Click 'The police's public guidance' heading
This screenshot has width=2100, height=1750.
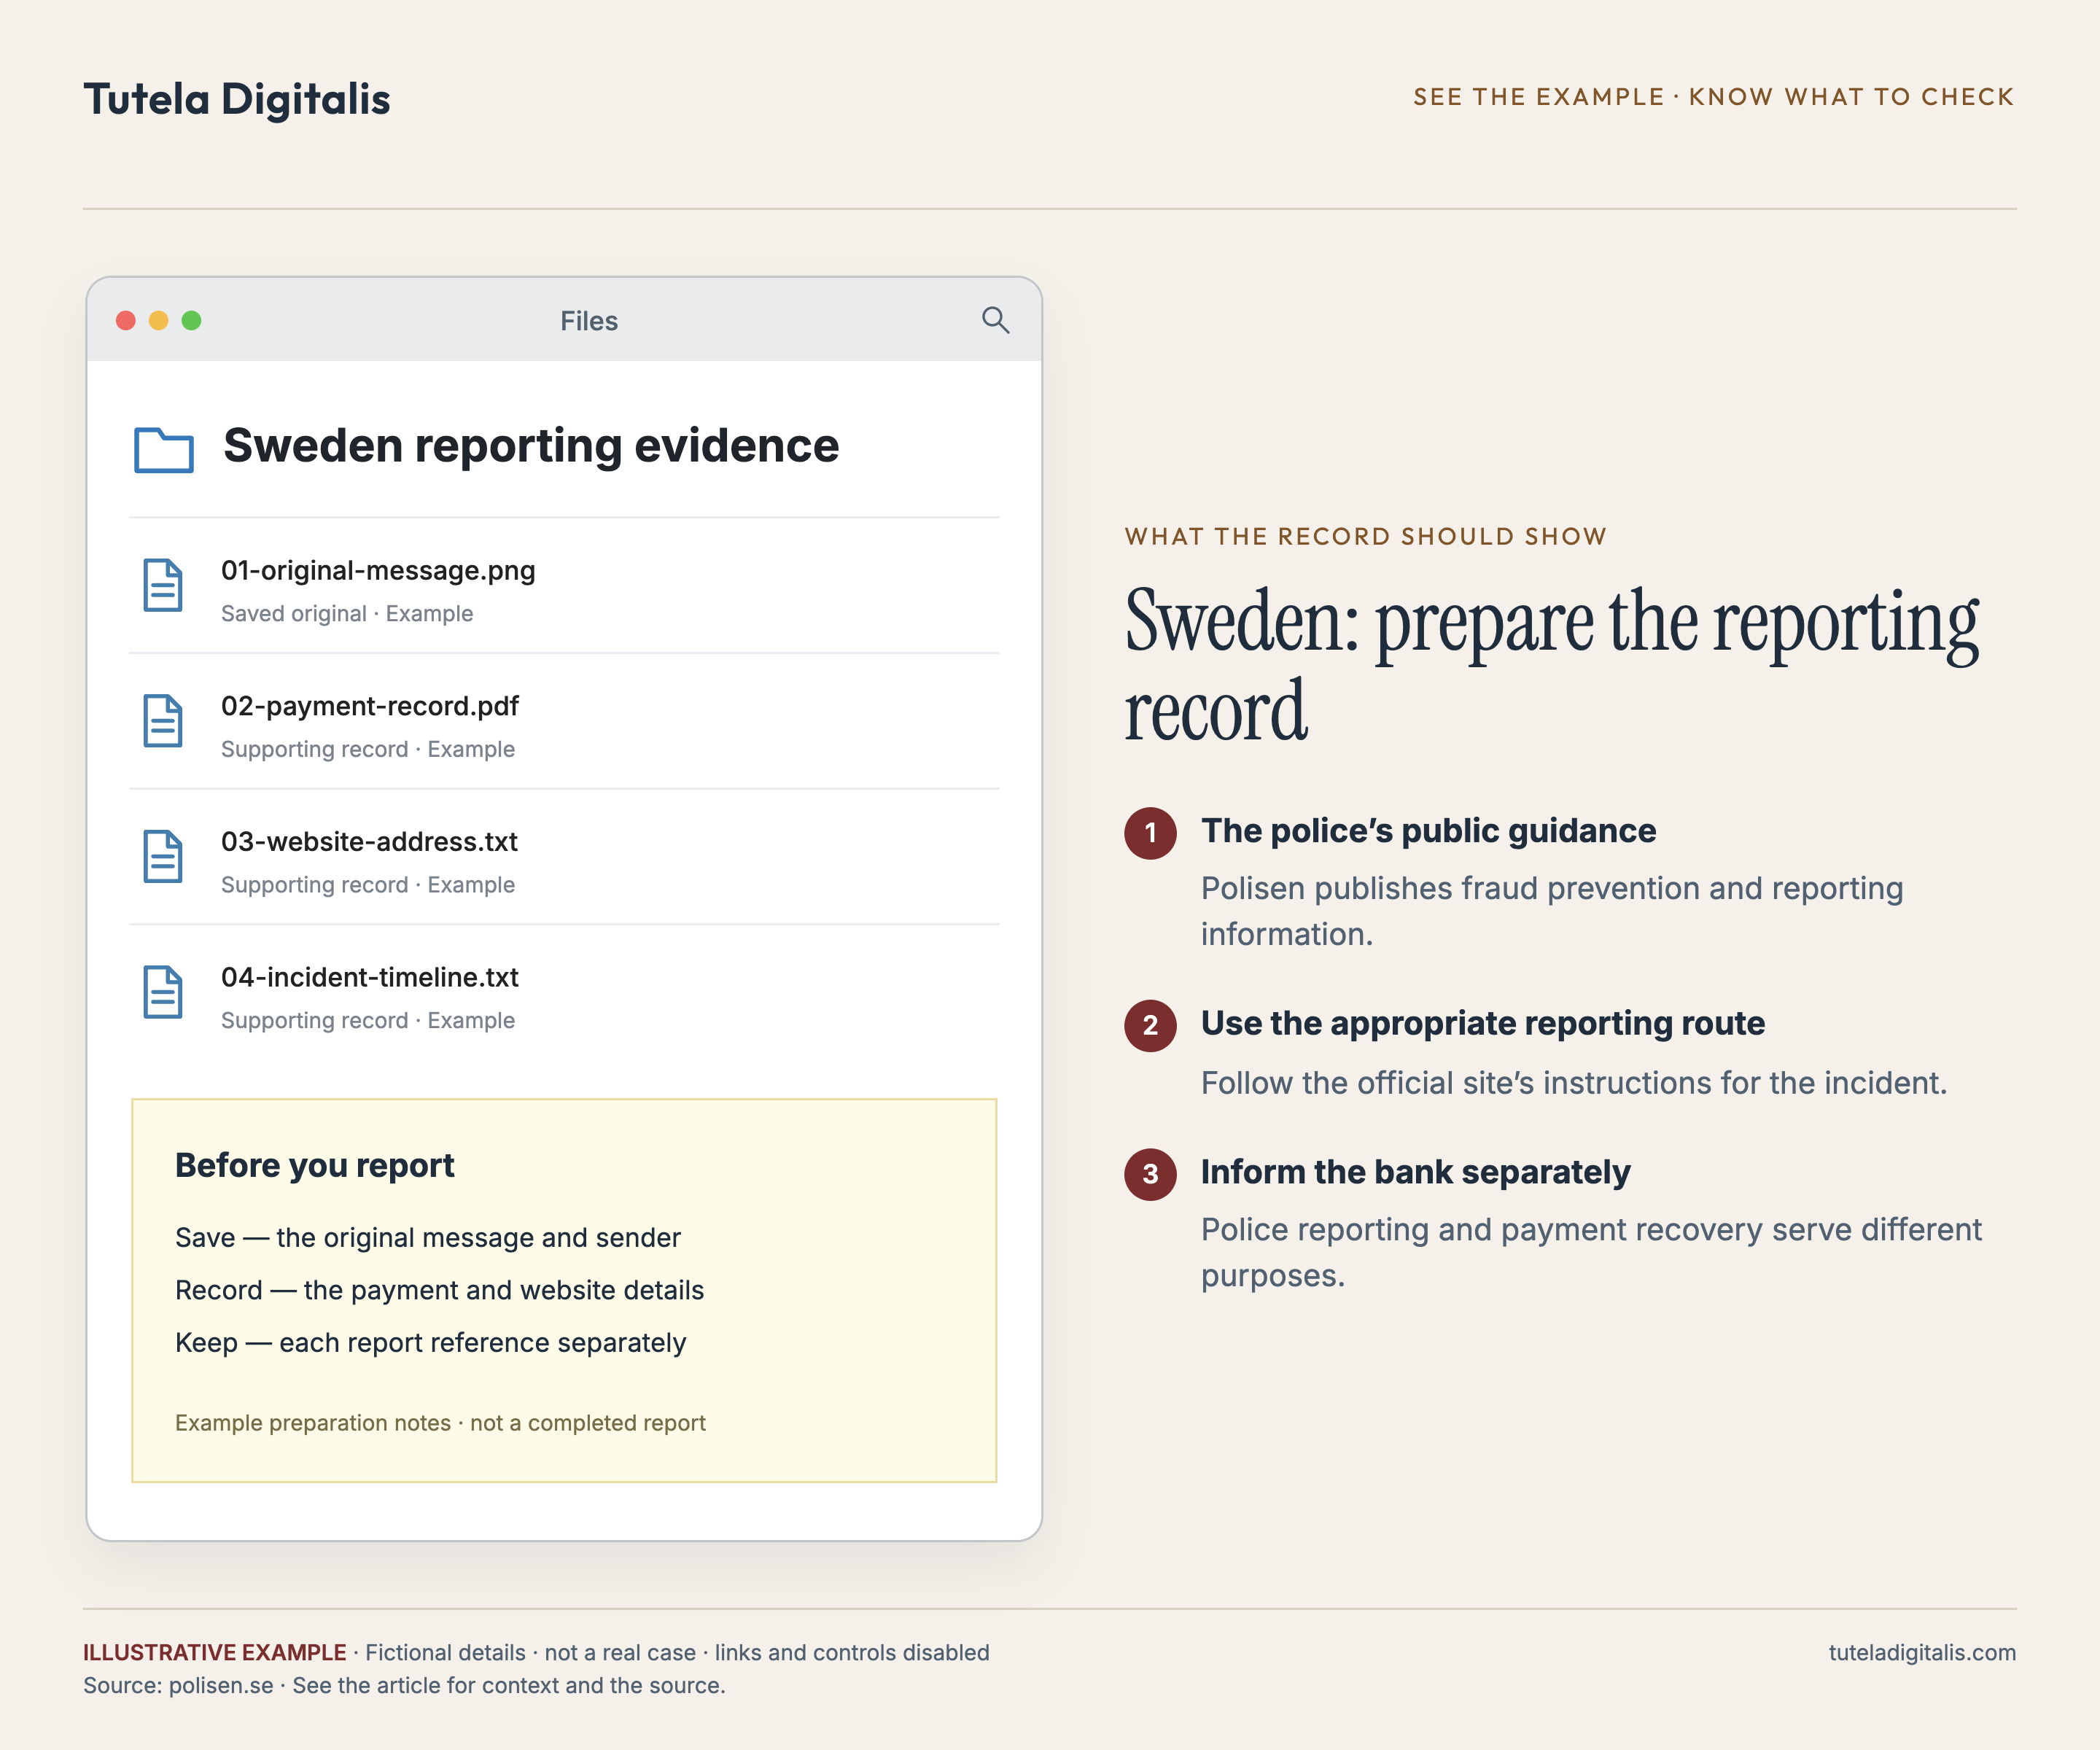(x=1428, y=831)
